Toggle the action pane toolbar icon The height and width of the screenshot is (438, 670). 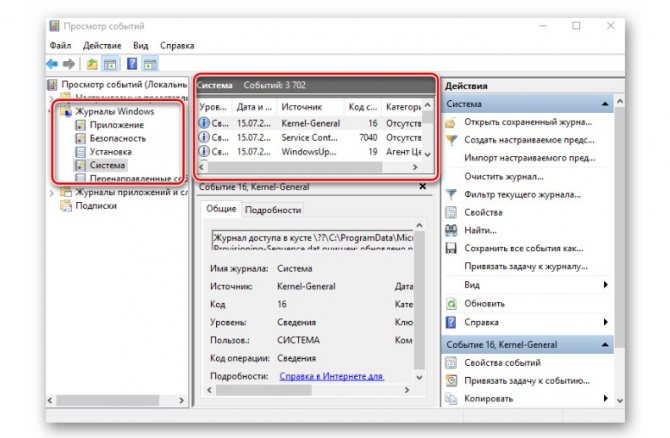[x=150, y=65]
